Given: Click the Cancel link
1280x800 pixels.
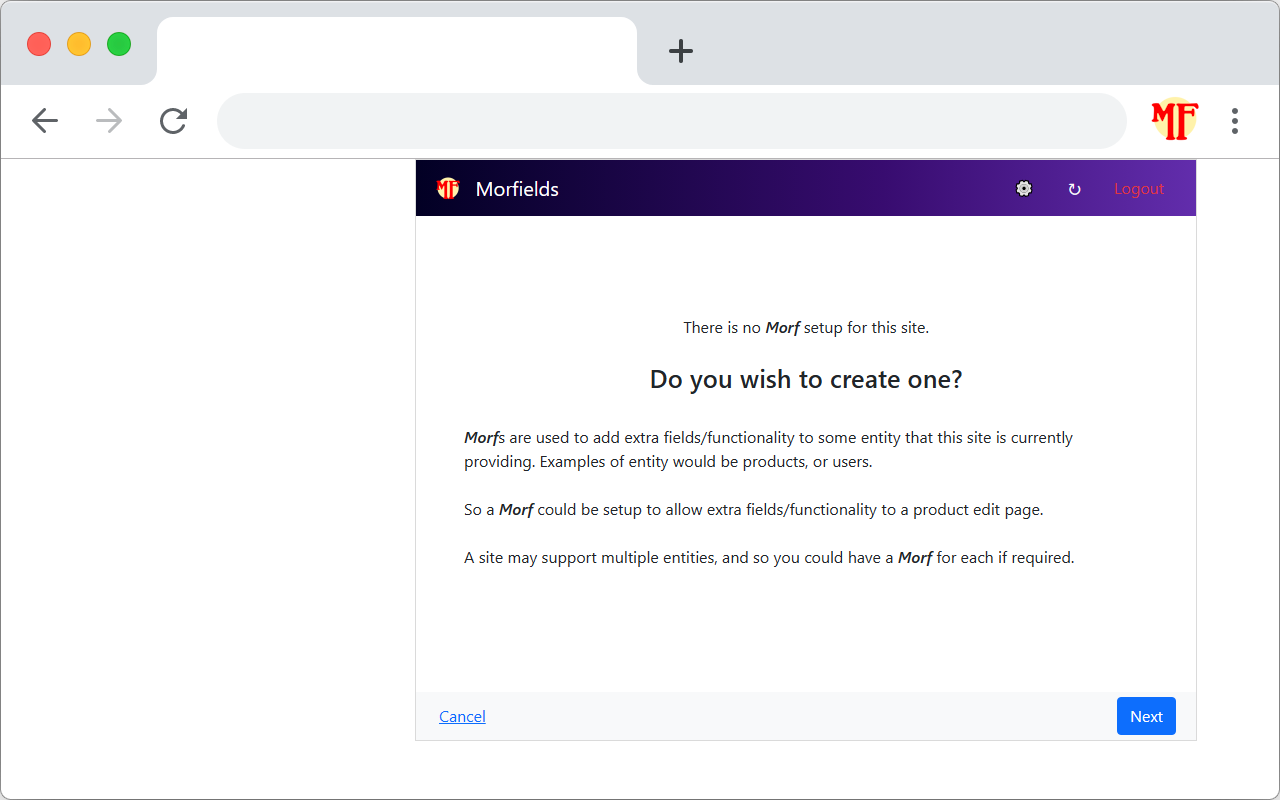Looking at the screenshot, I should pyautogui.click(x=462, y=716).
